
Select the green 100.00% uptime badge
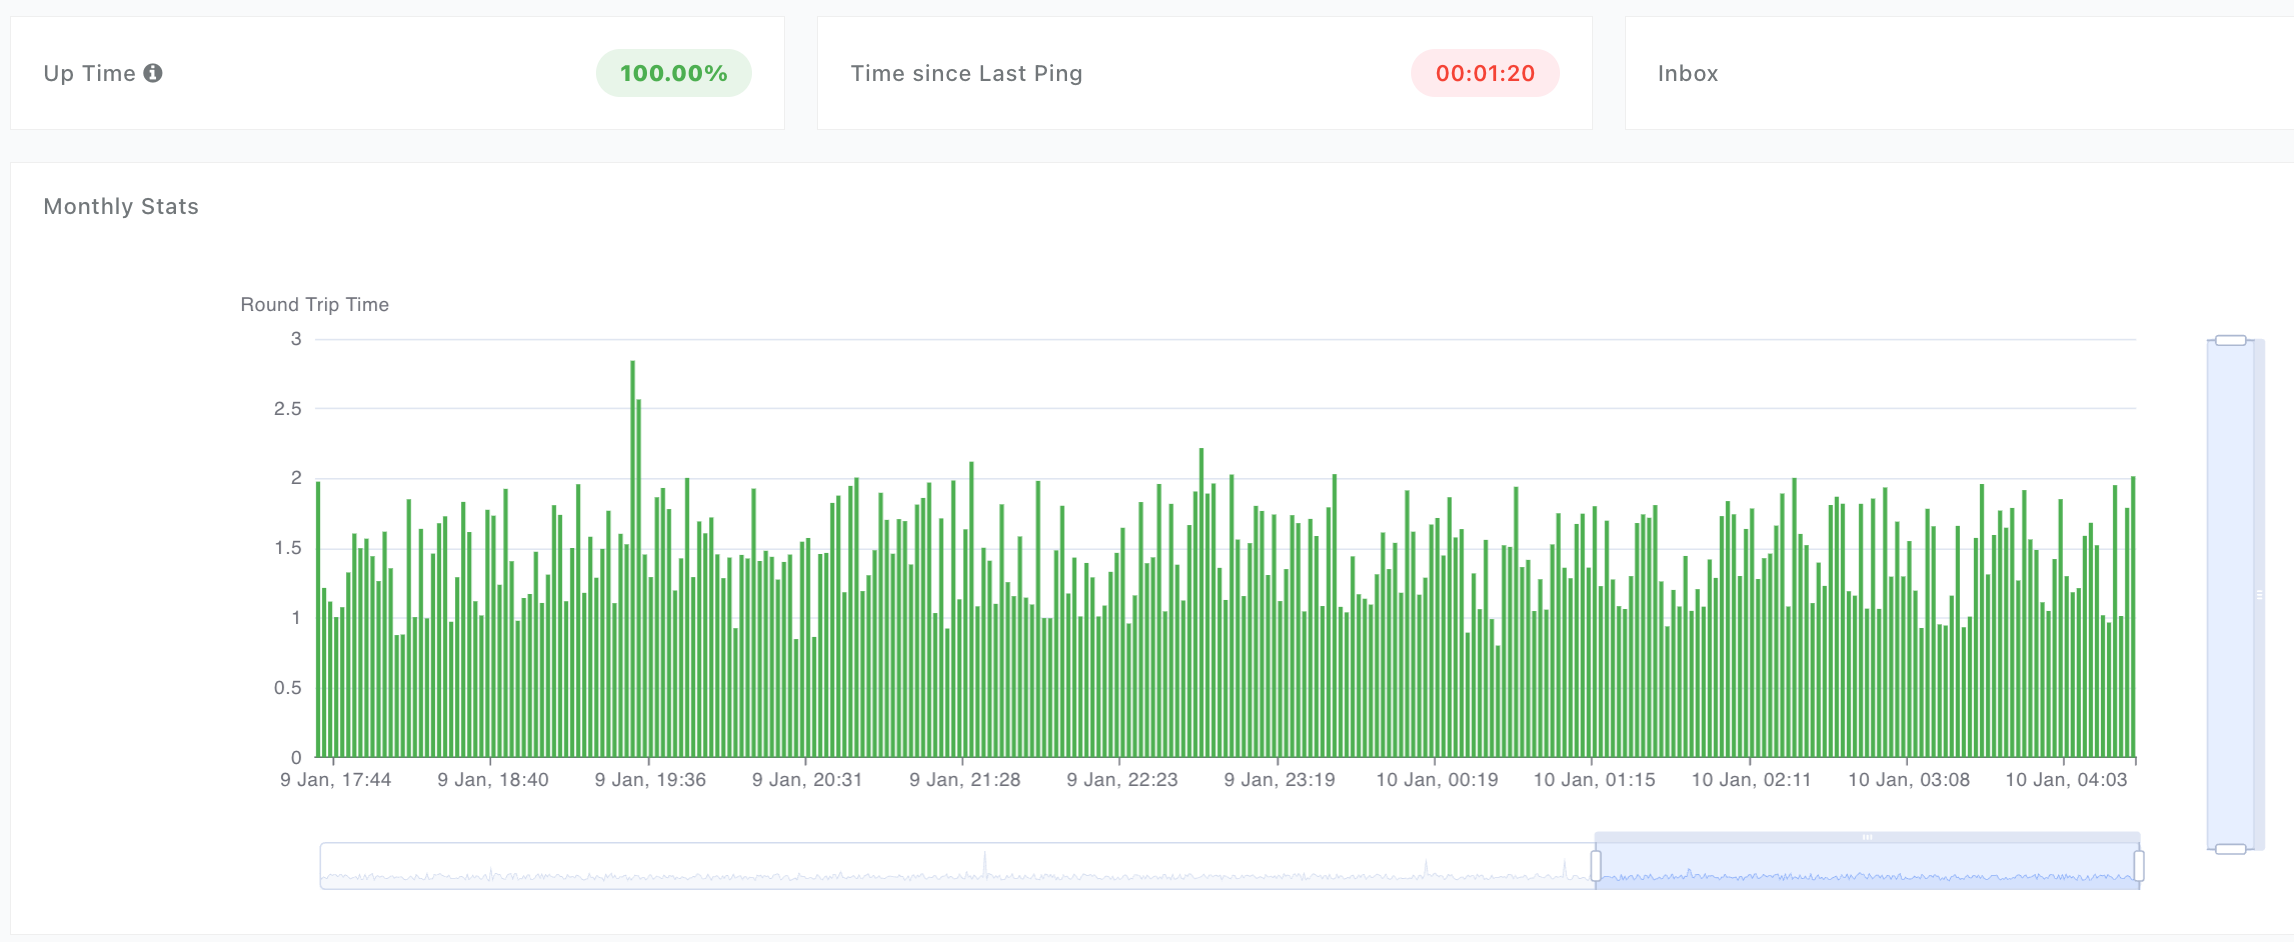[x=673, y=72]
